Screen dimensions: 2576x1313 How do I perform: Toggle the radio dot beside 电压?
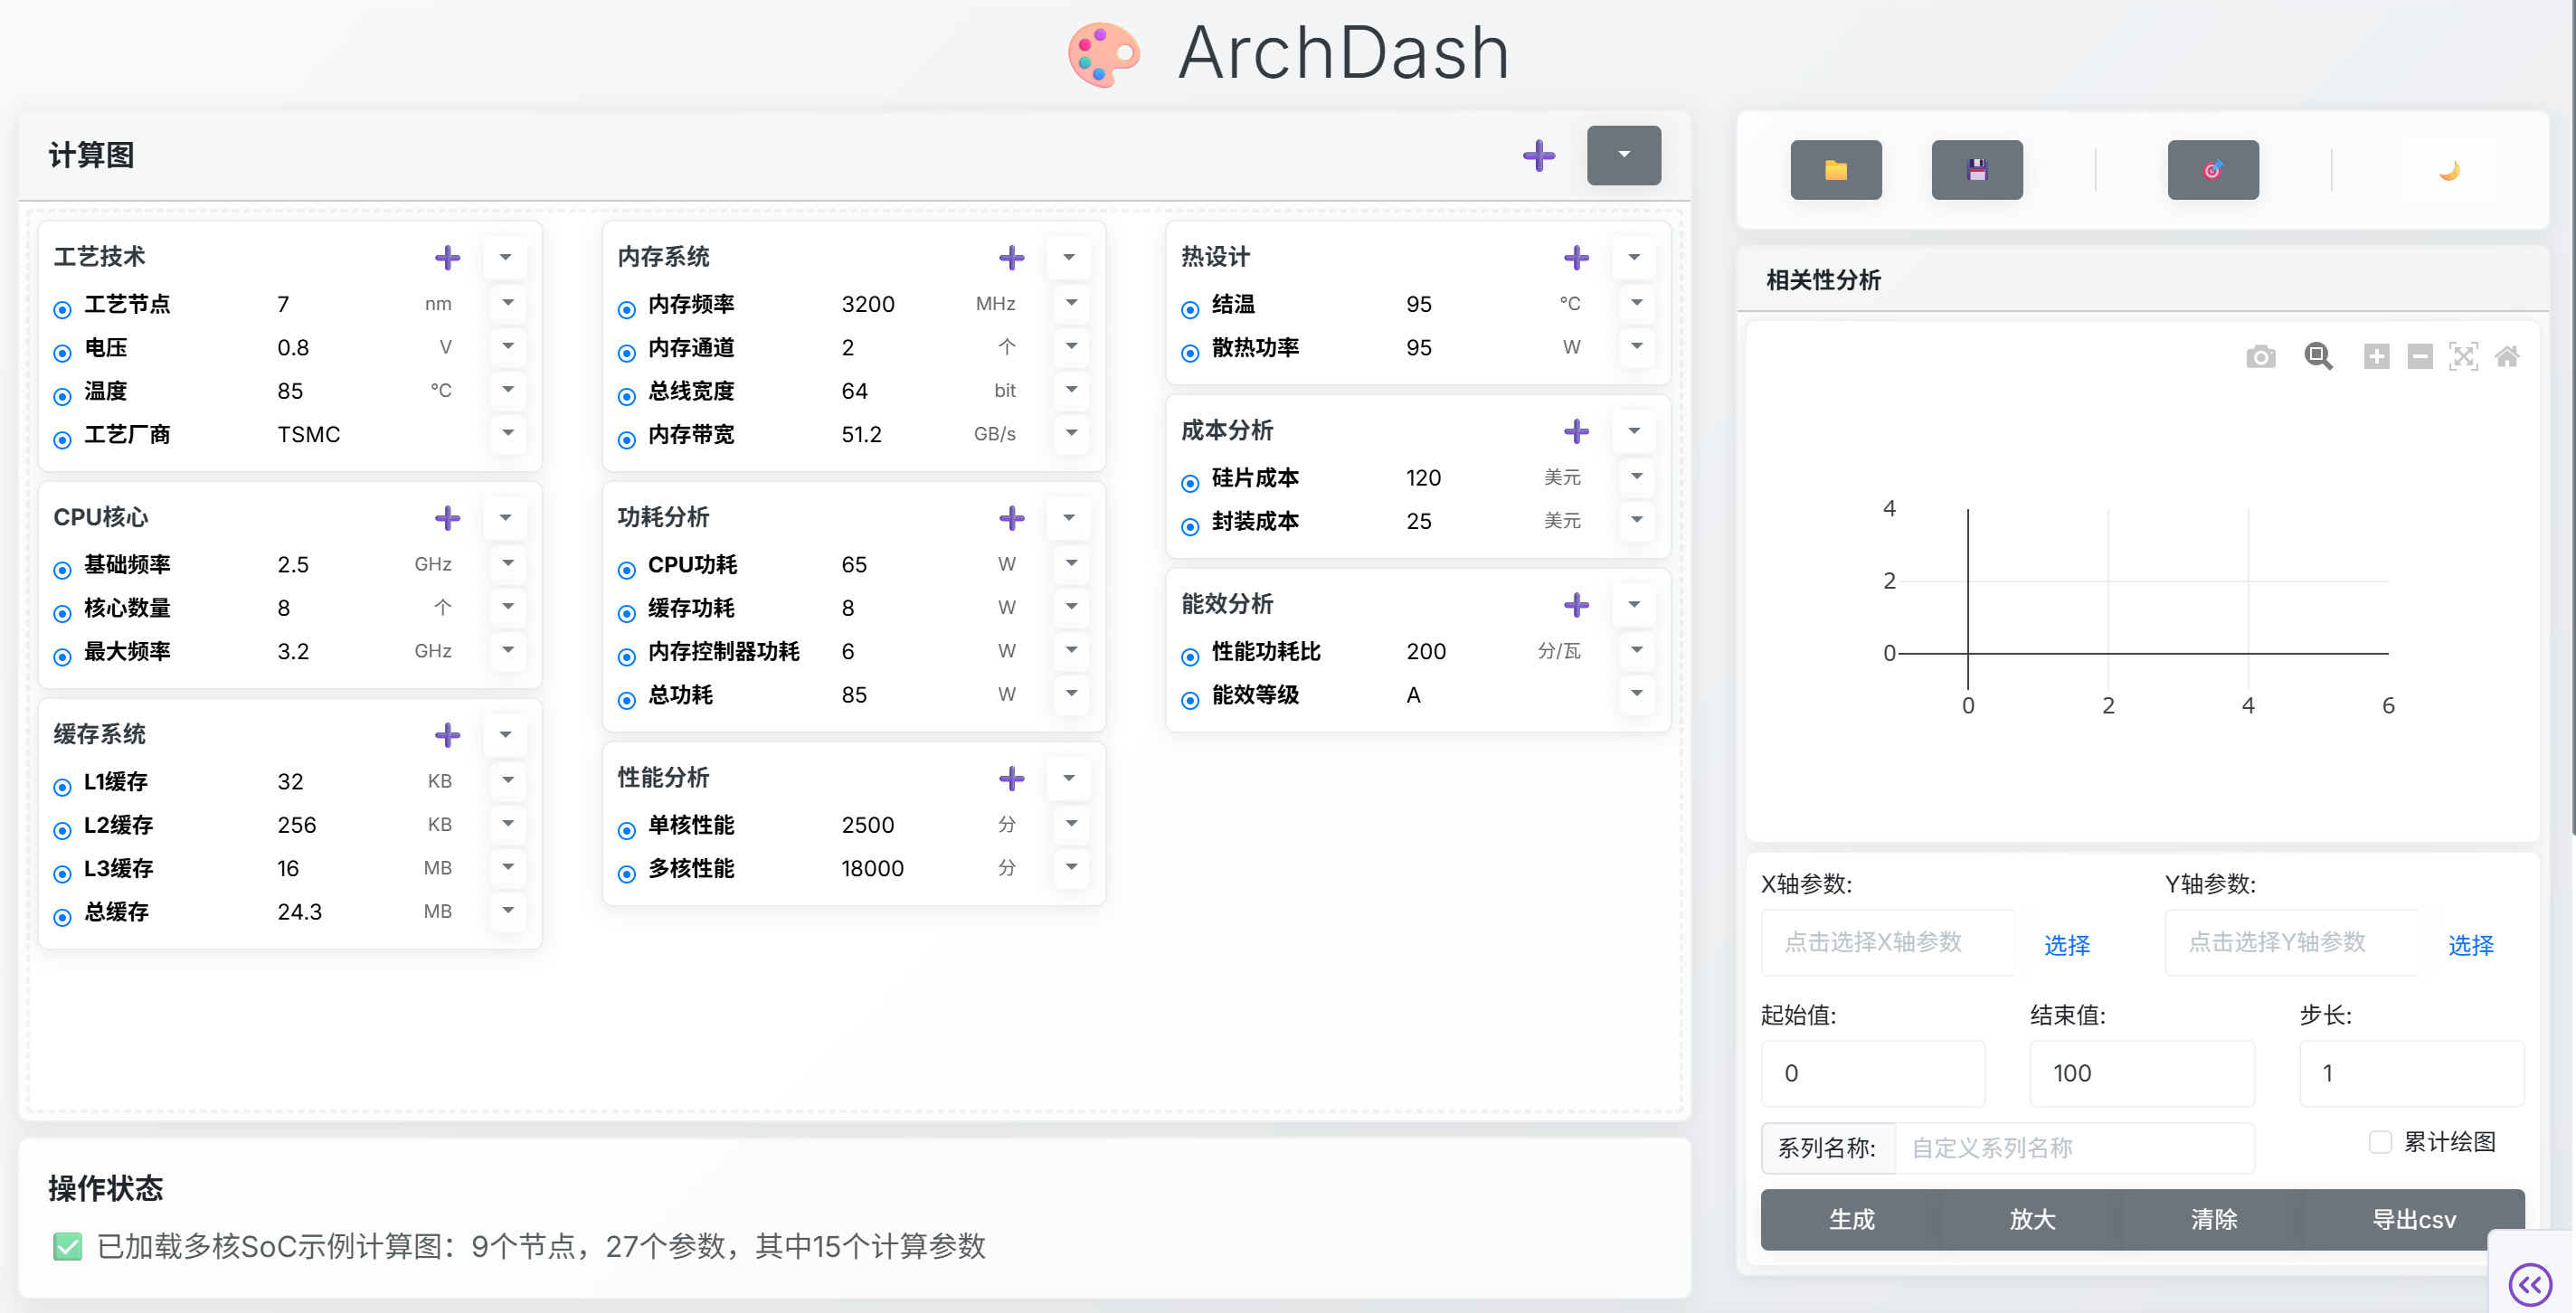coord(62,352)
